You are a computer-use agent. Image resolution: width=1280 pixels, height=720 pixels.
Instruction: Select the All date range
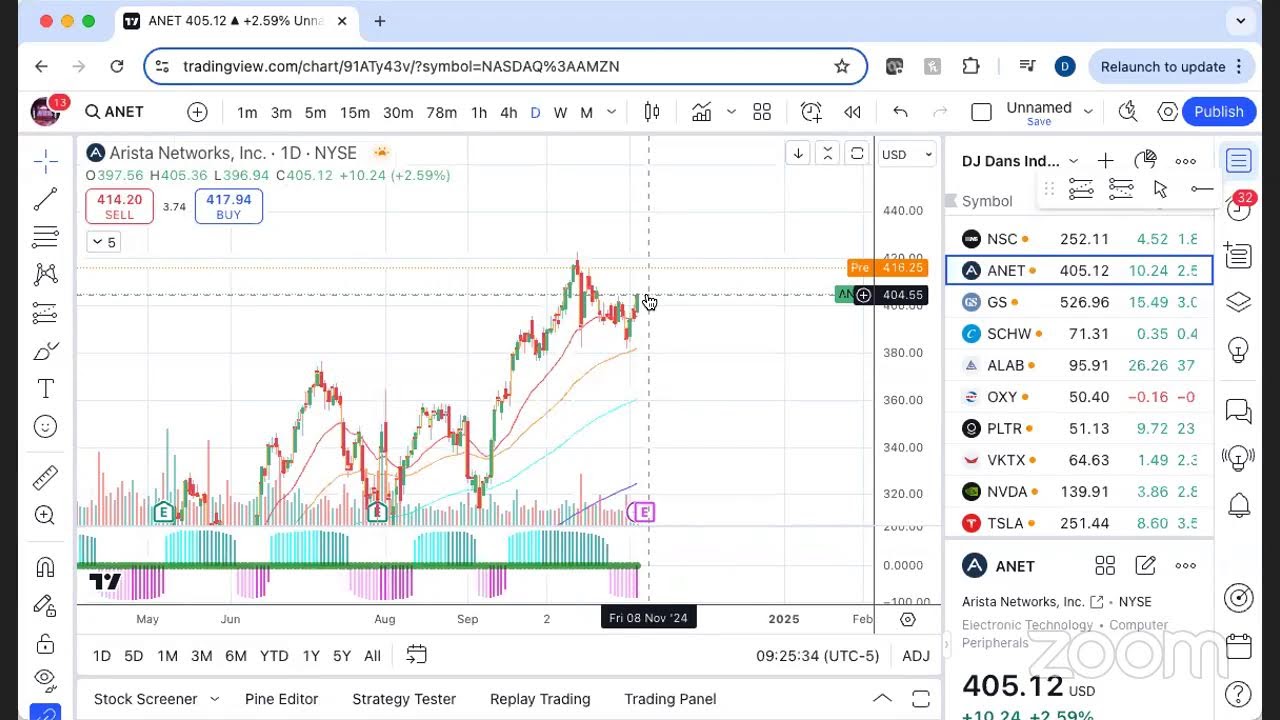pyautogui.click(x=372, y=656)
